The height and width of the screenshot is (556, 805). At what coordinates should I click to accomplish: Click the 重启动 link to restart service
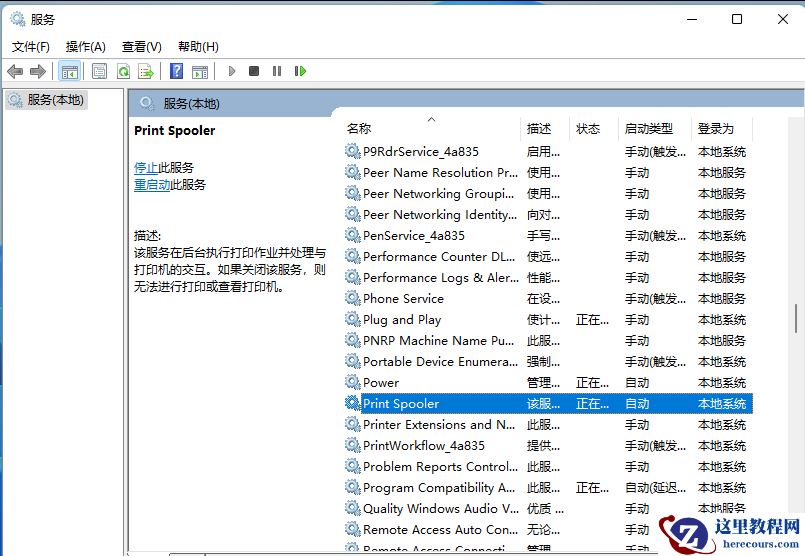(x=152, y=185)
